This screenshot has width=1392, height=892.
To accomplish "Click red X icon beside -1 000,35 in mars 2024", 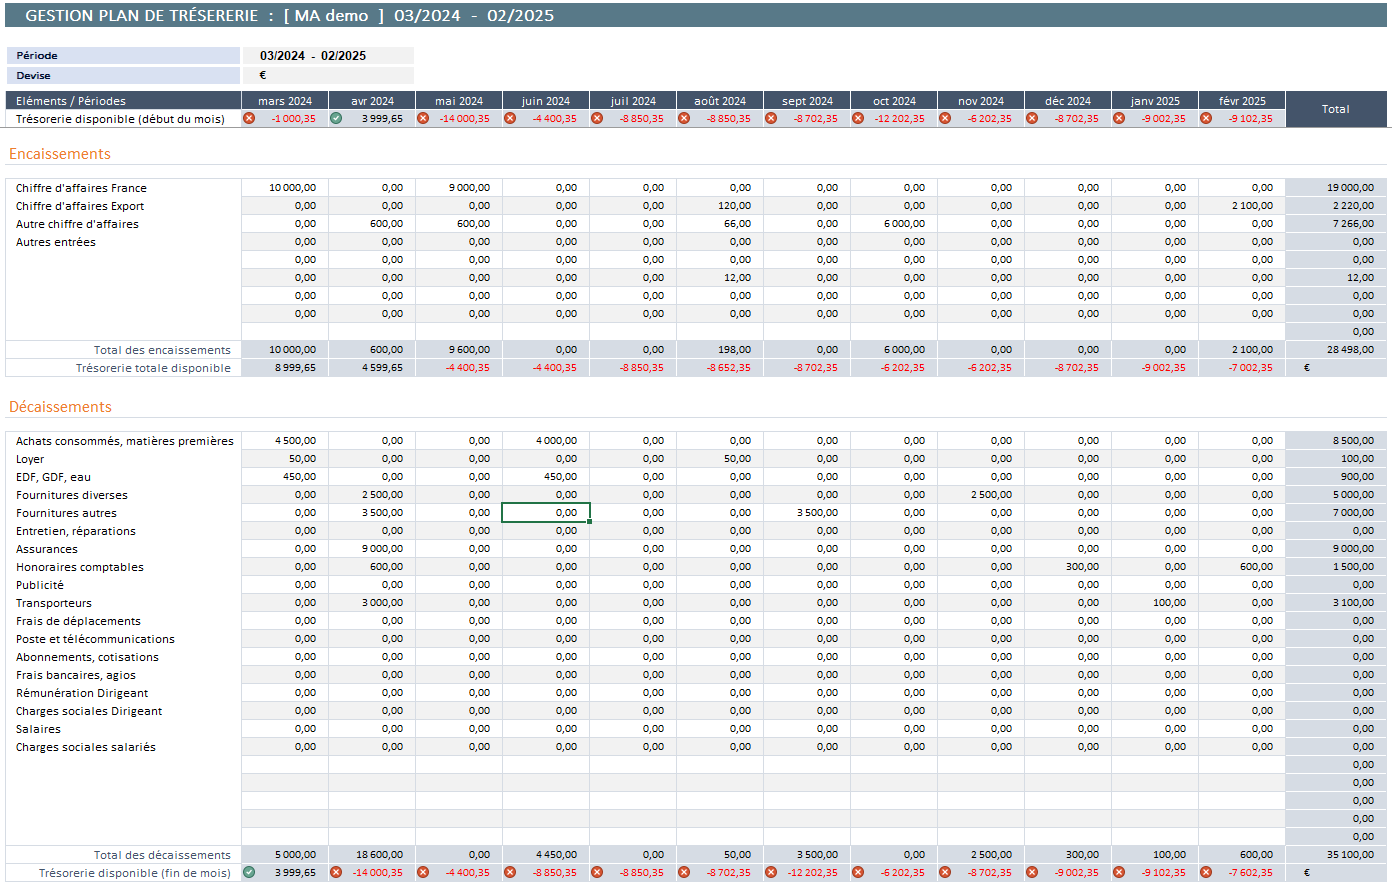I will [x=249, y=118].
